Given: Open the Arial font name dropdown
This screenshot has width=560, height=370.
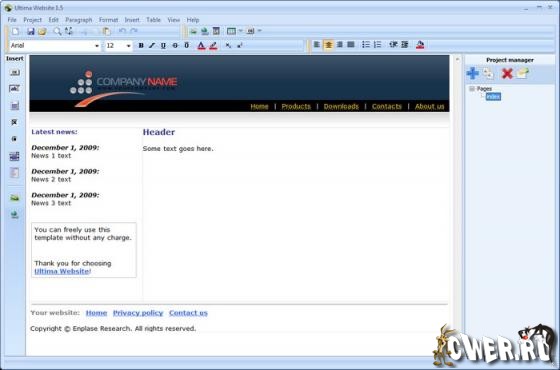Looking at the screenshot, I should pos(97,46).
